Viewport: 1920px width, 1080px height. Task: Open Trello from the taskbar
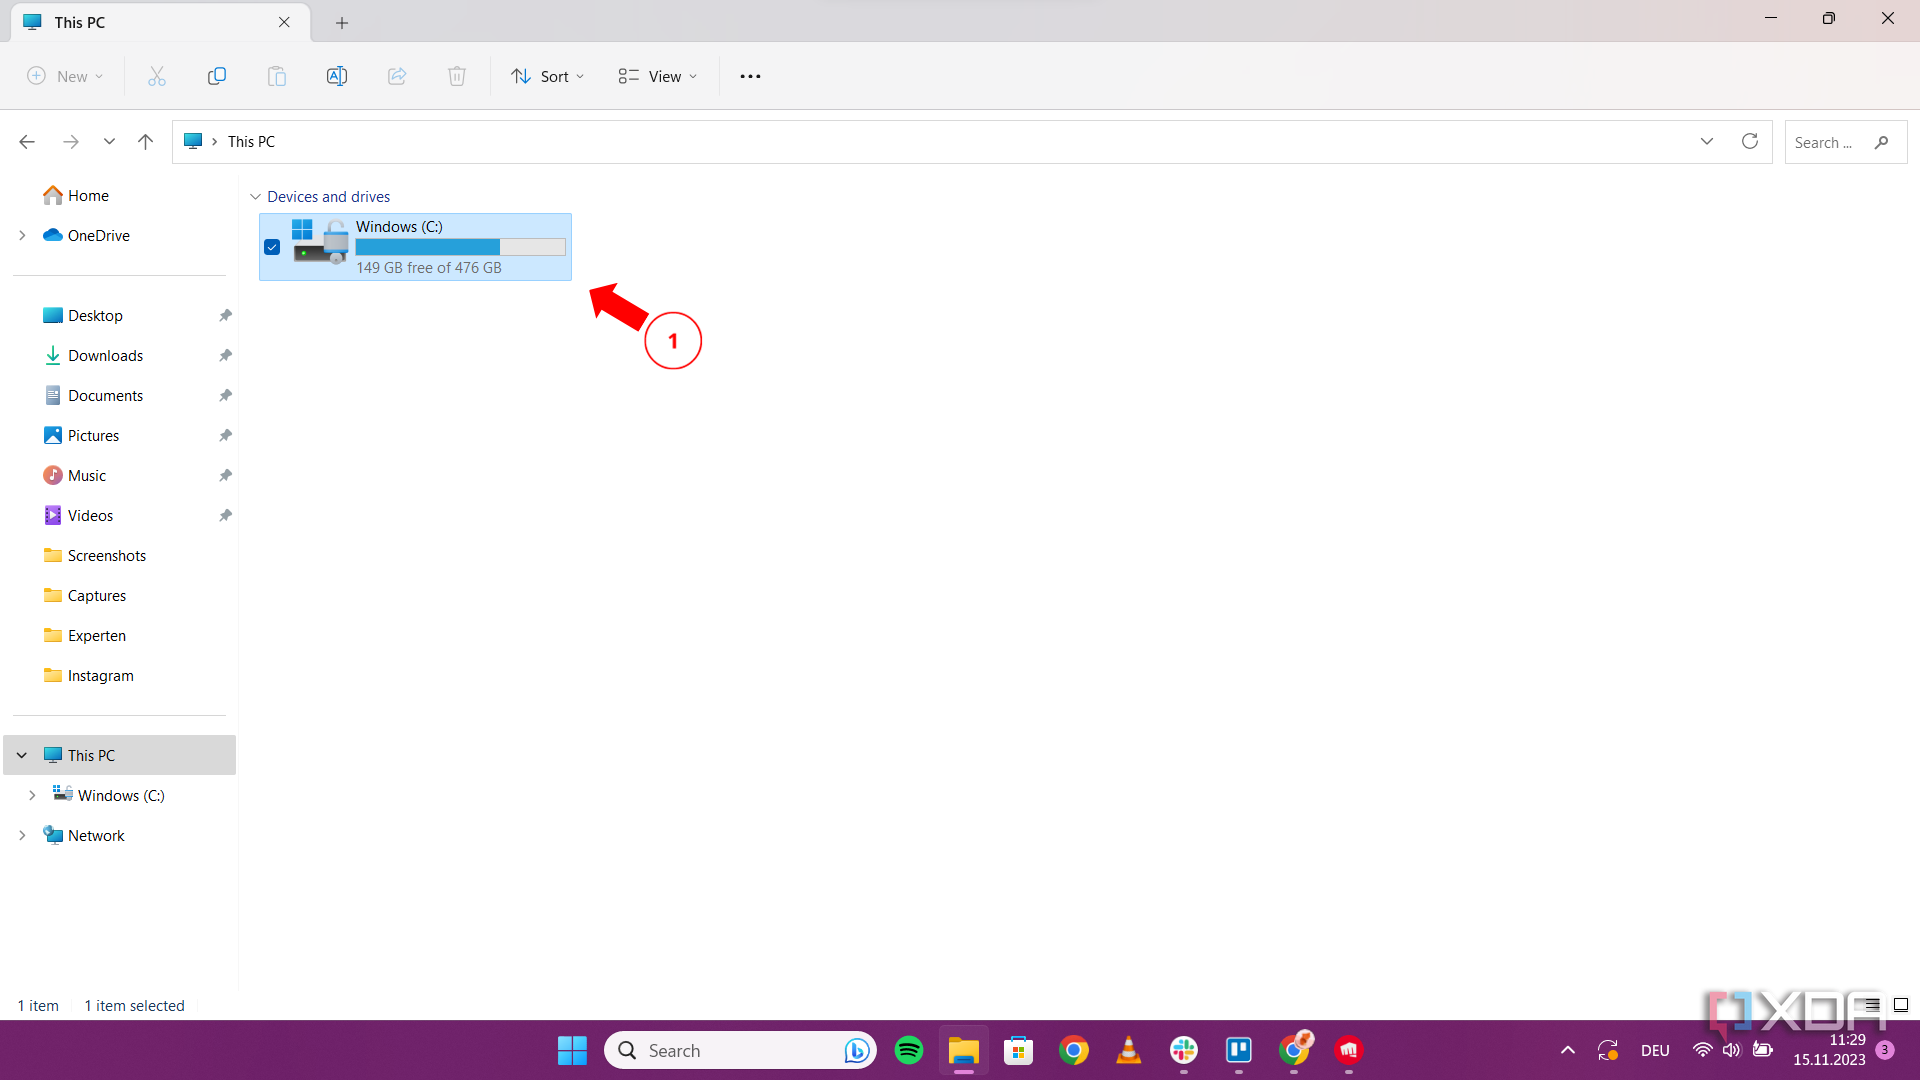coord(1239,1050)
